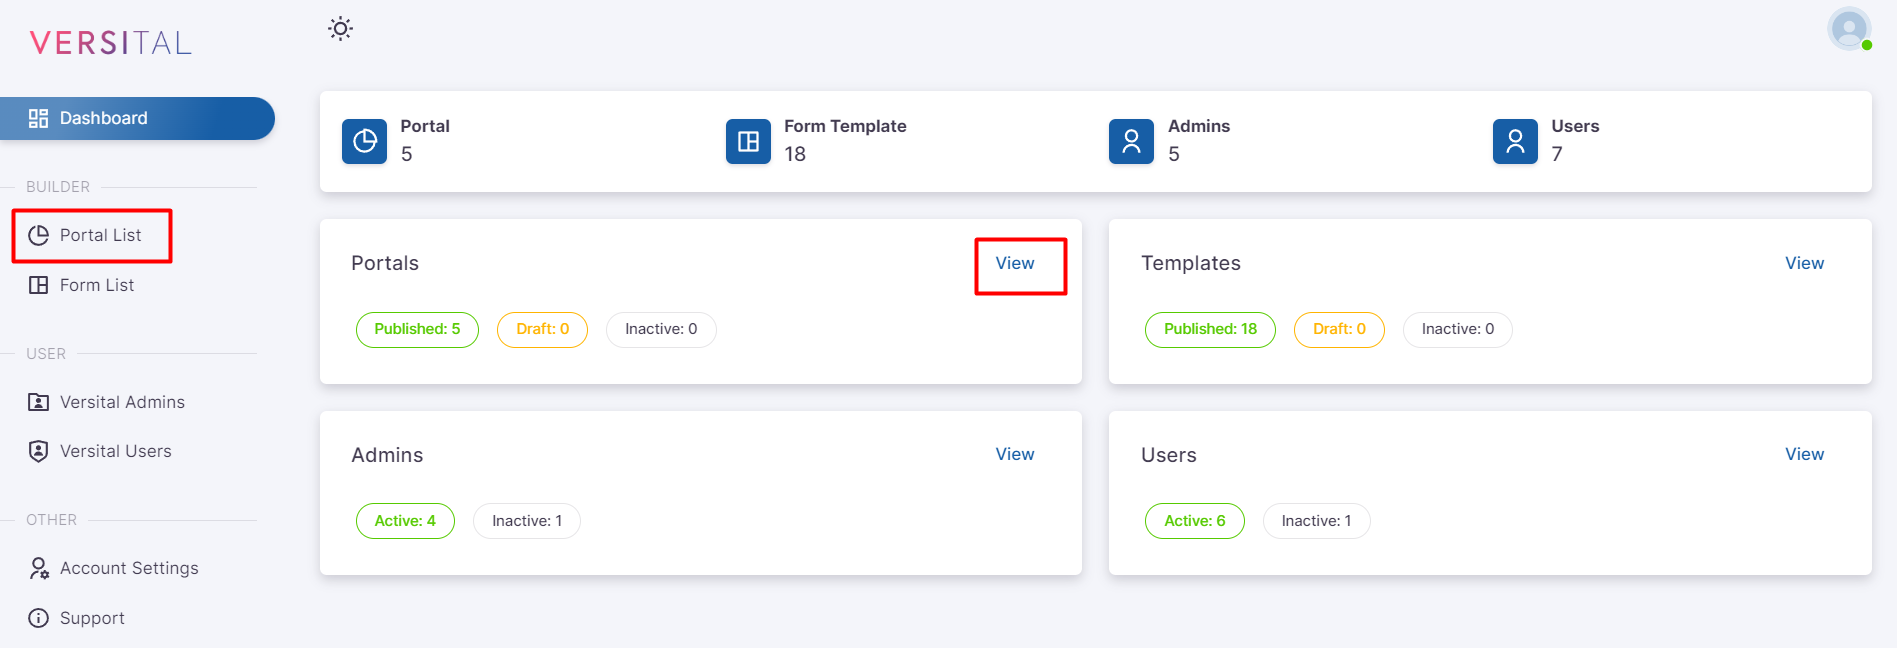This screenshot has width=1897, height=648.
Task: Click View link in Users card
Action: point(1804,454)
